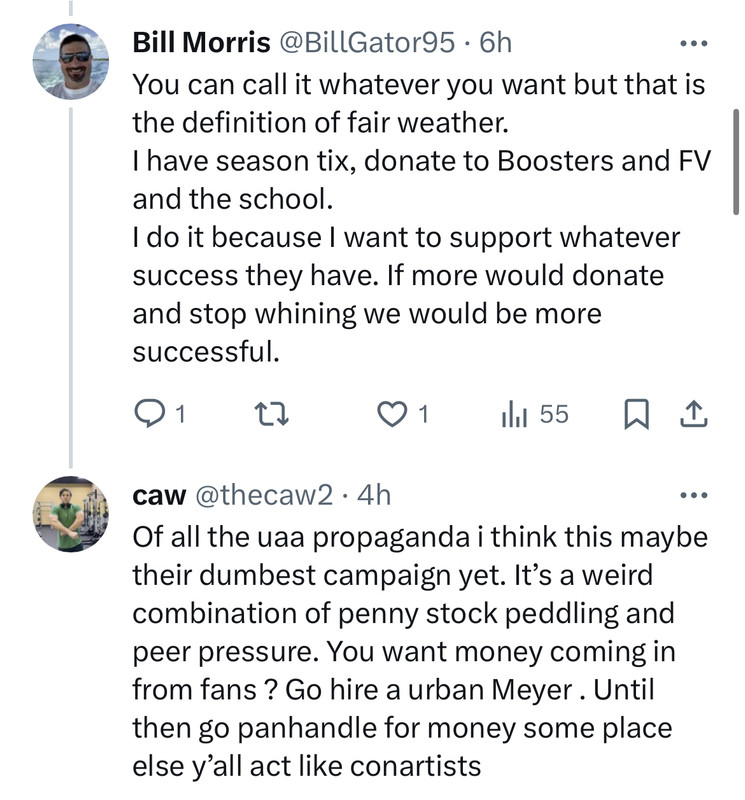Reply to Bill Morris's tweet
The image size is (745, 800).
(x=148, y=414)
